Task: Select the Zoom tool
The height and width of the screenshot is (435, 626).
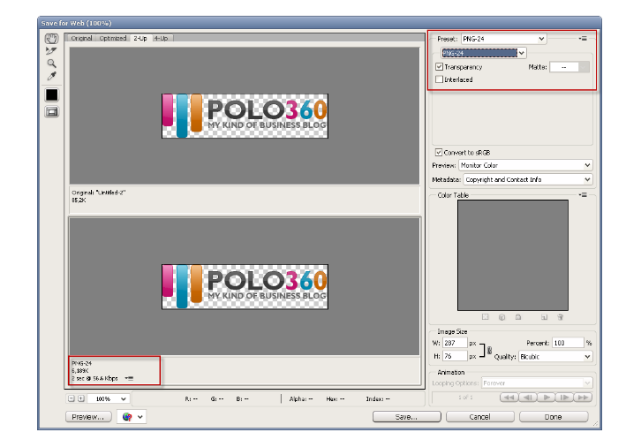Action: (x=51, y=63)
